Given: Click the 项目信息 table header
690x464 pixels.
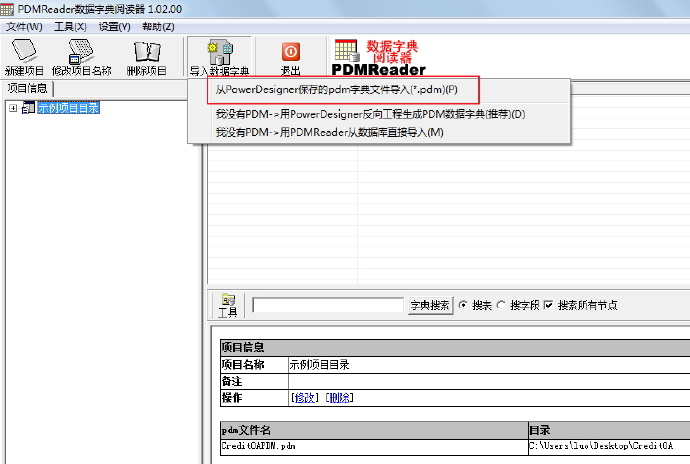Looking at the screenshot, I should (455, 347).
